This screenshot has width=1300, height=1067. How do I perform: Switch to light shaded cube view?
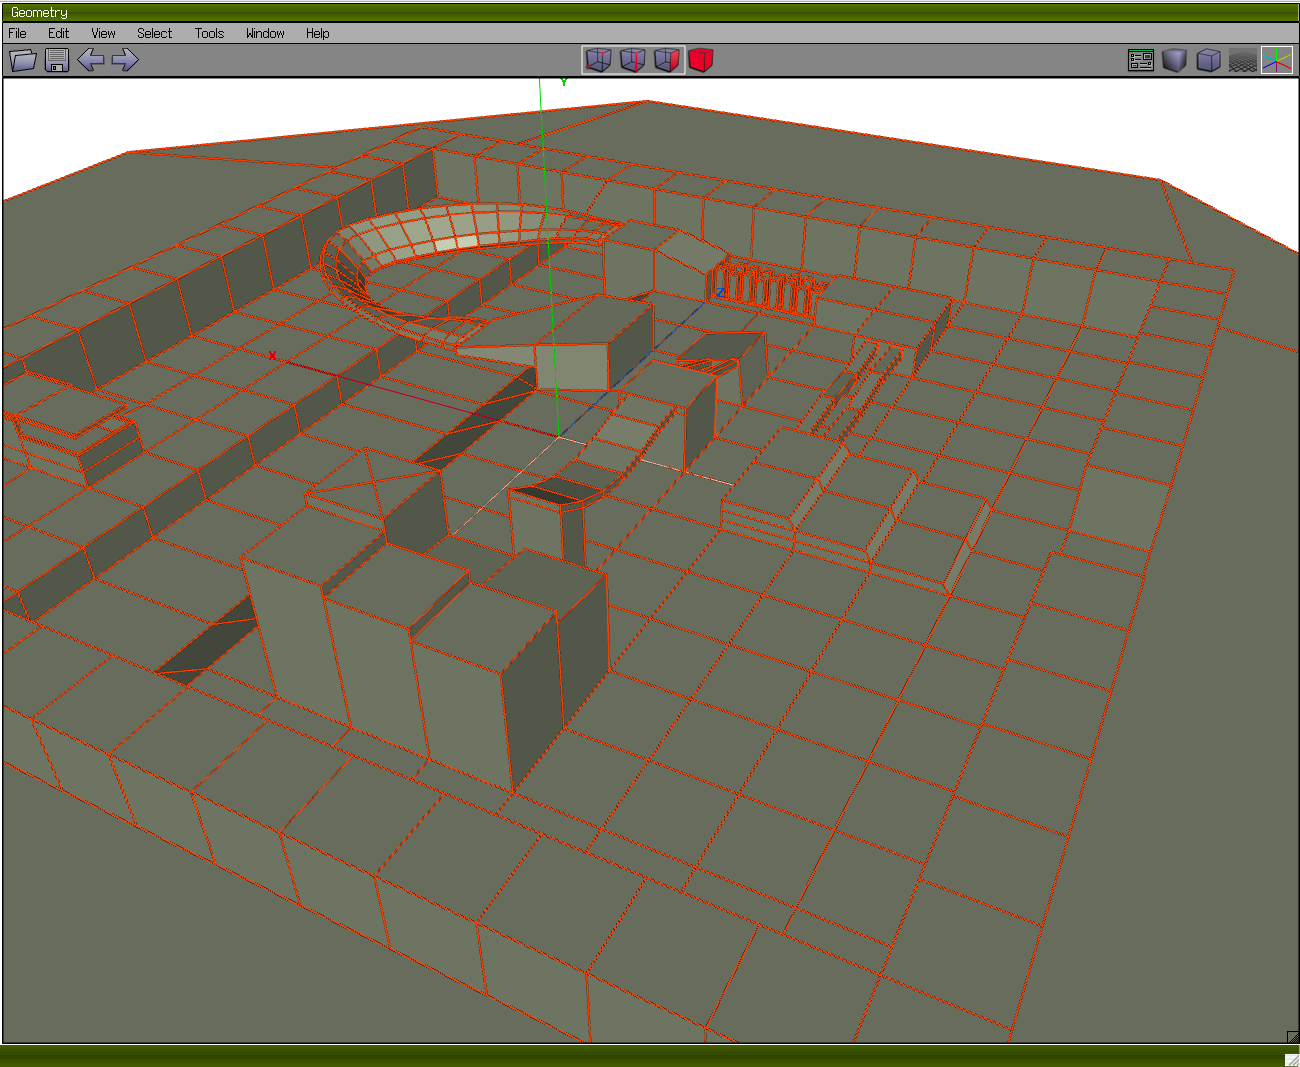tap(1209, 60)
